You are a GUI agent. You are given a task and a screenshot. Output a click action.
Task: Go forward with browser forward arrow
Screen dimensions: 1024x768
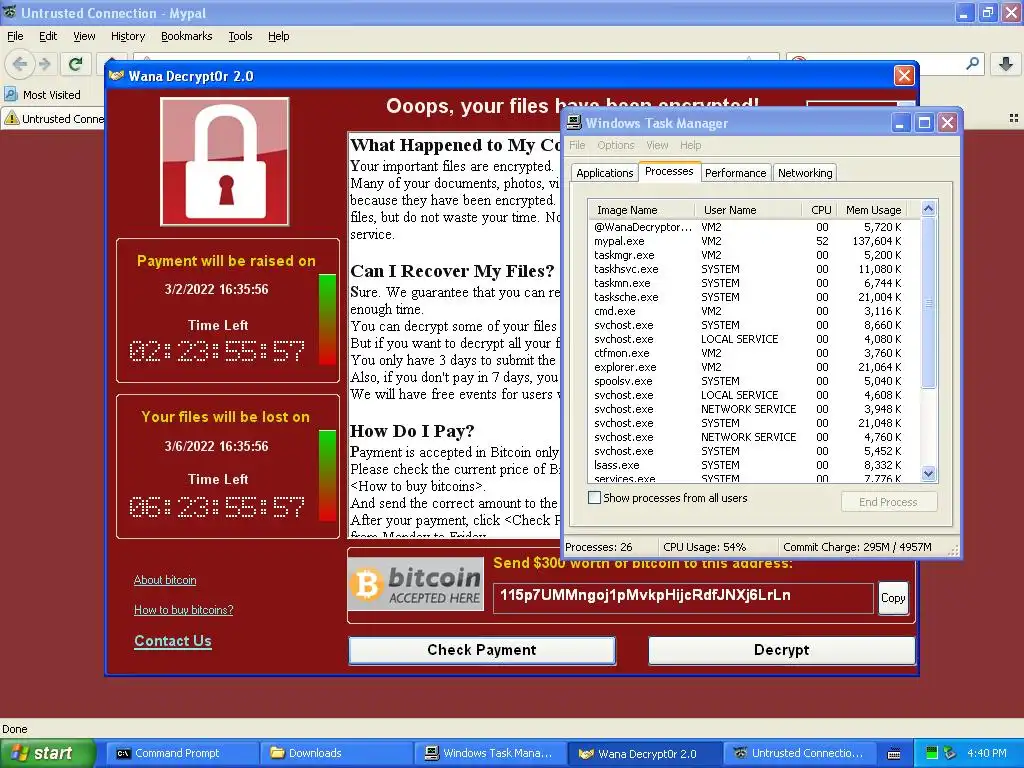[45, 64]
